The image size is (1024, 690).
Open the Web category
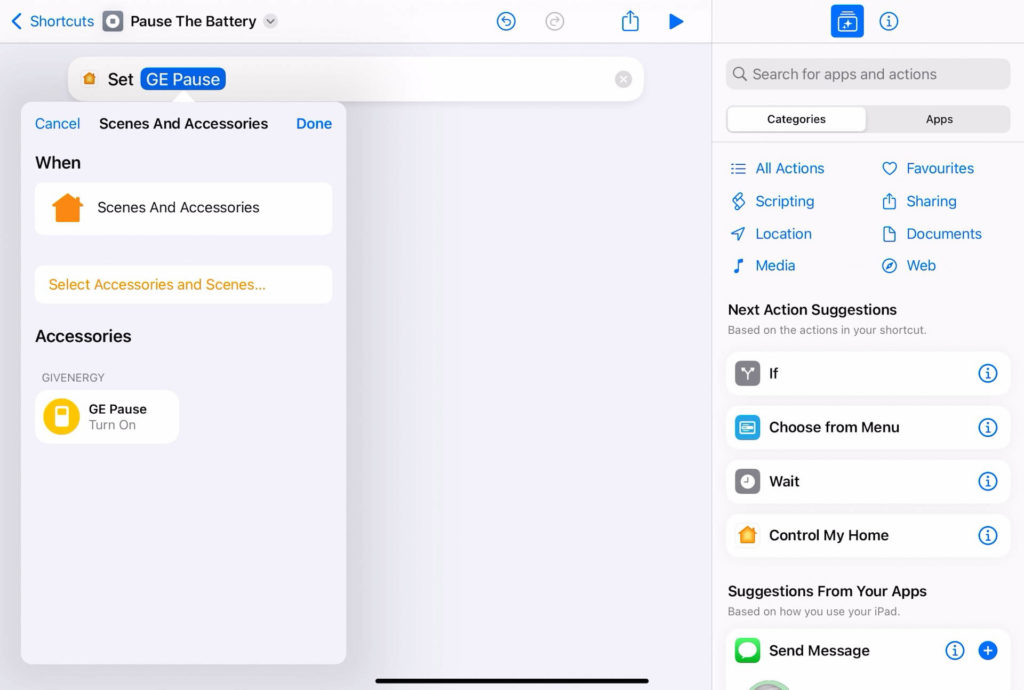pyautogui.click(x=908, y=266)
